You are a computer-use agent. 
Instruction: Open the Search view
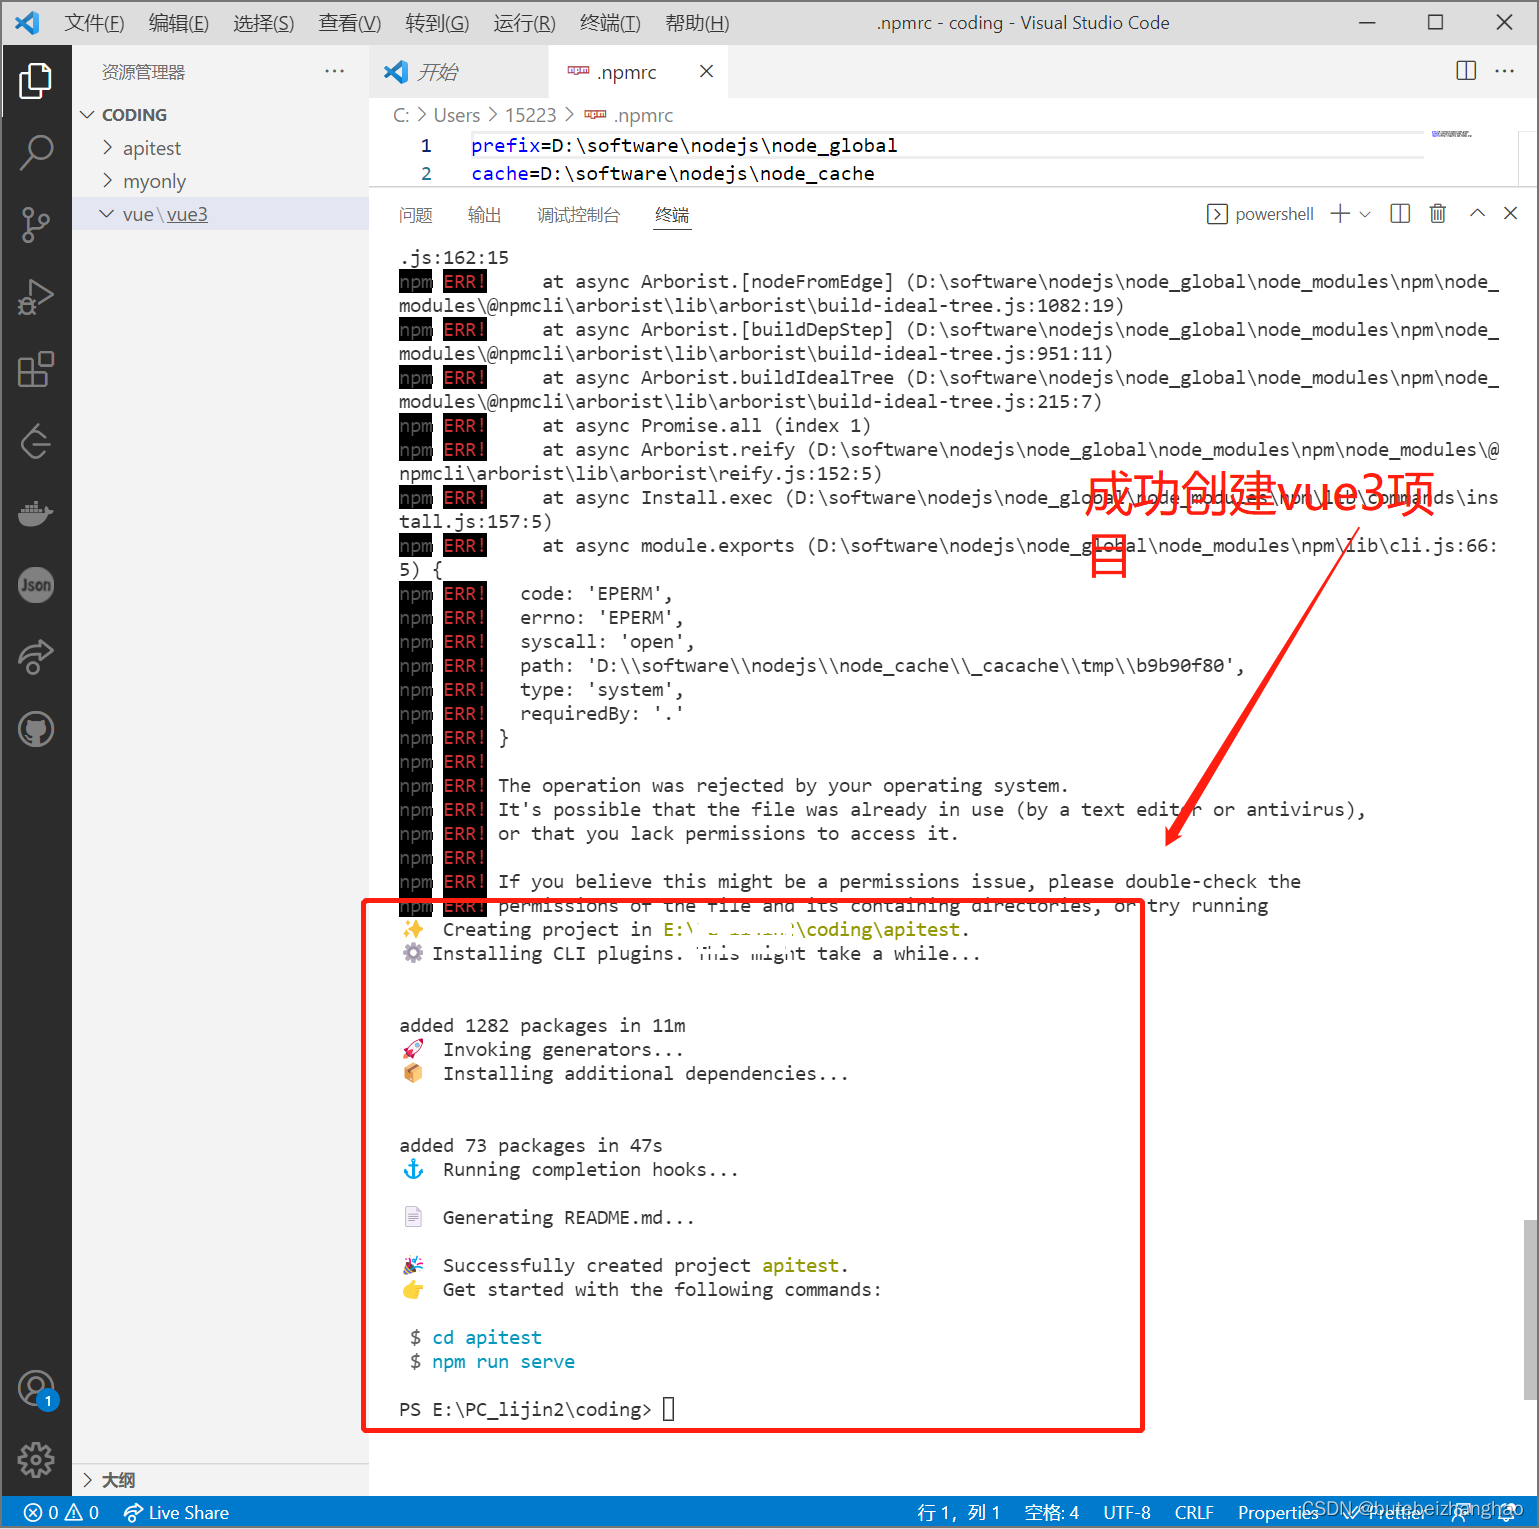[37, 152]
